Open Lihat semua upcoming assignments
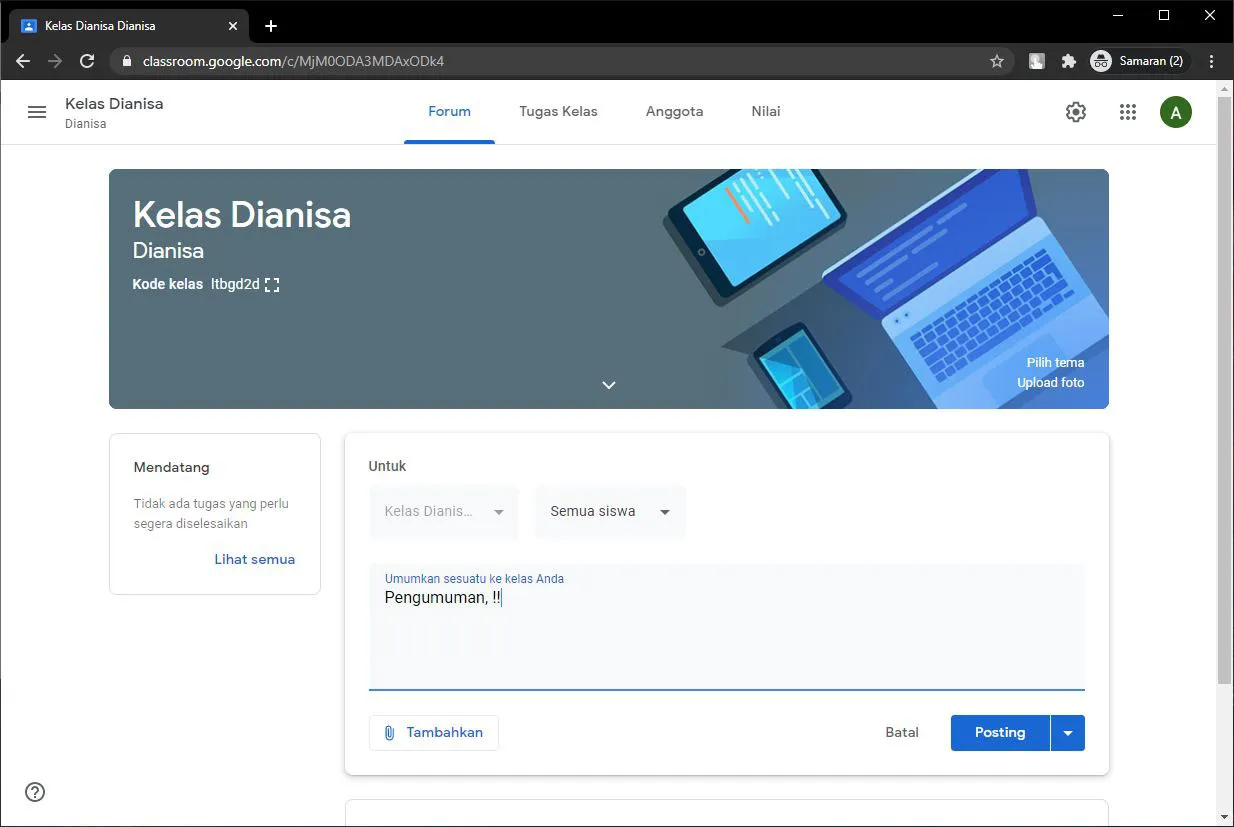The height and width of the screenshot is (827, 1234). point(254,559)
